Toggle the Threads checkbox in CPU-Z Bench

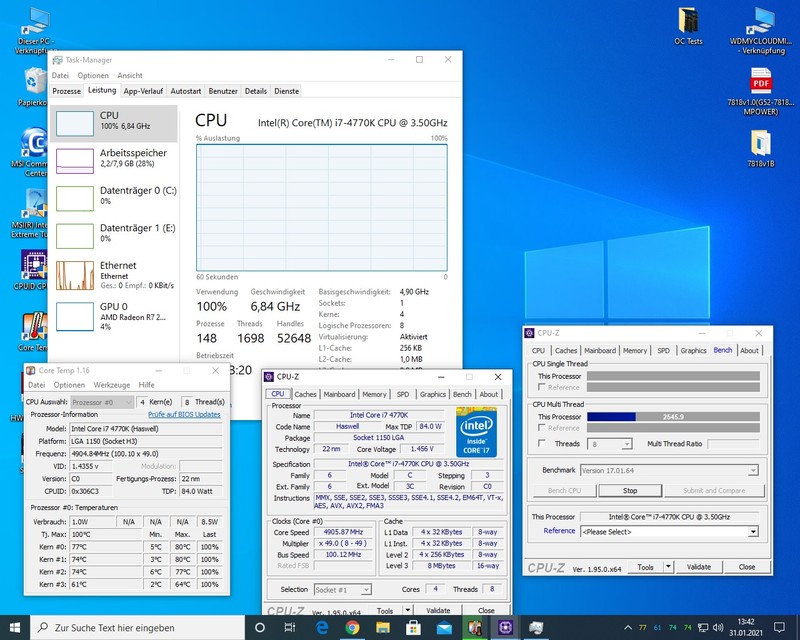(542, 444)
